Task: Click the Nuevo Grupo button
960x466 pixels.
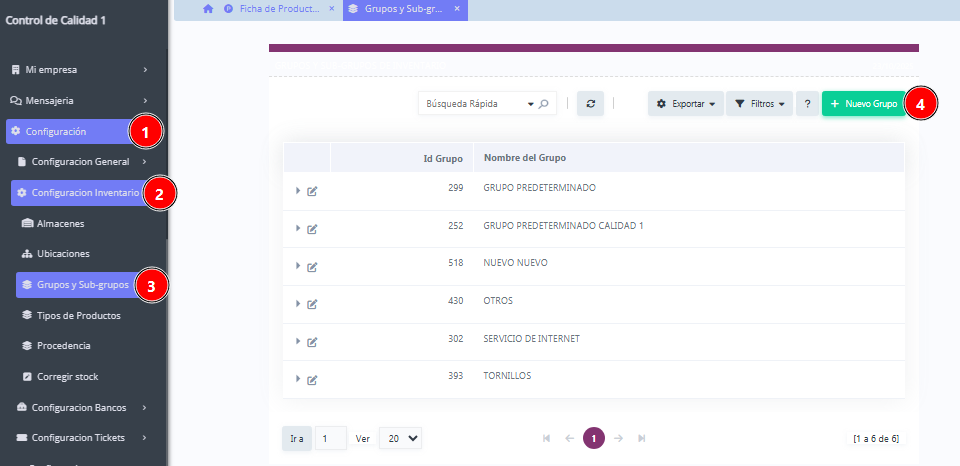Action: 863,103
